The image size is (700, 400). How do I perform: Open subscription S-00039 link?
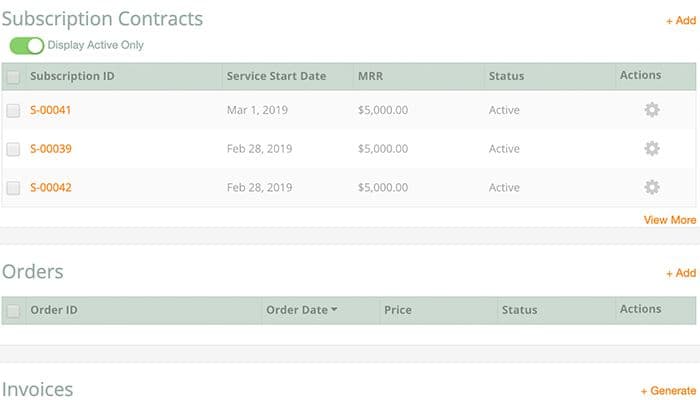[50, 149]
